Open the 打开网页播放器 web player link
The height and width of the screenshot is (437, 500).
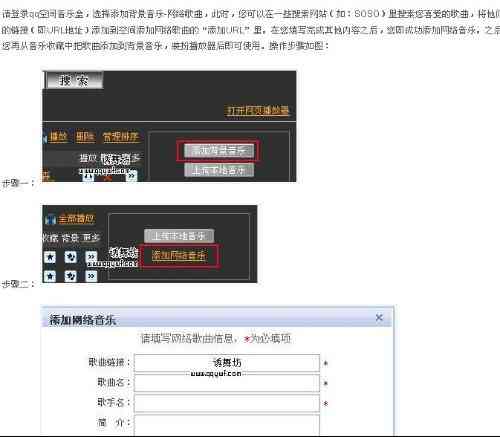[x=257, y=110]
